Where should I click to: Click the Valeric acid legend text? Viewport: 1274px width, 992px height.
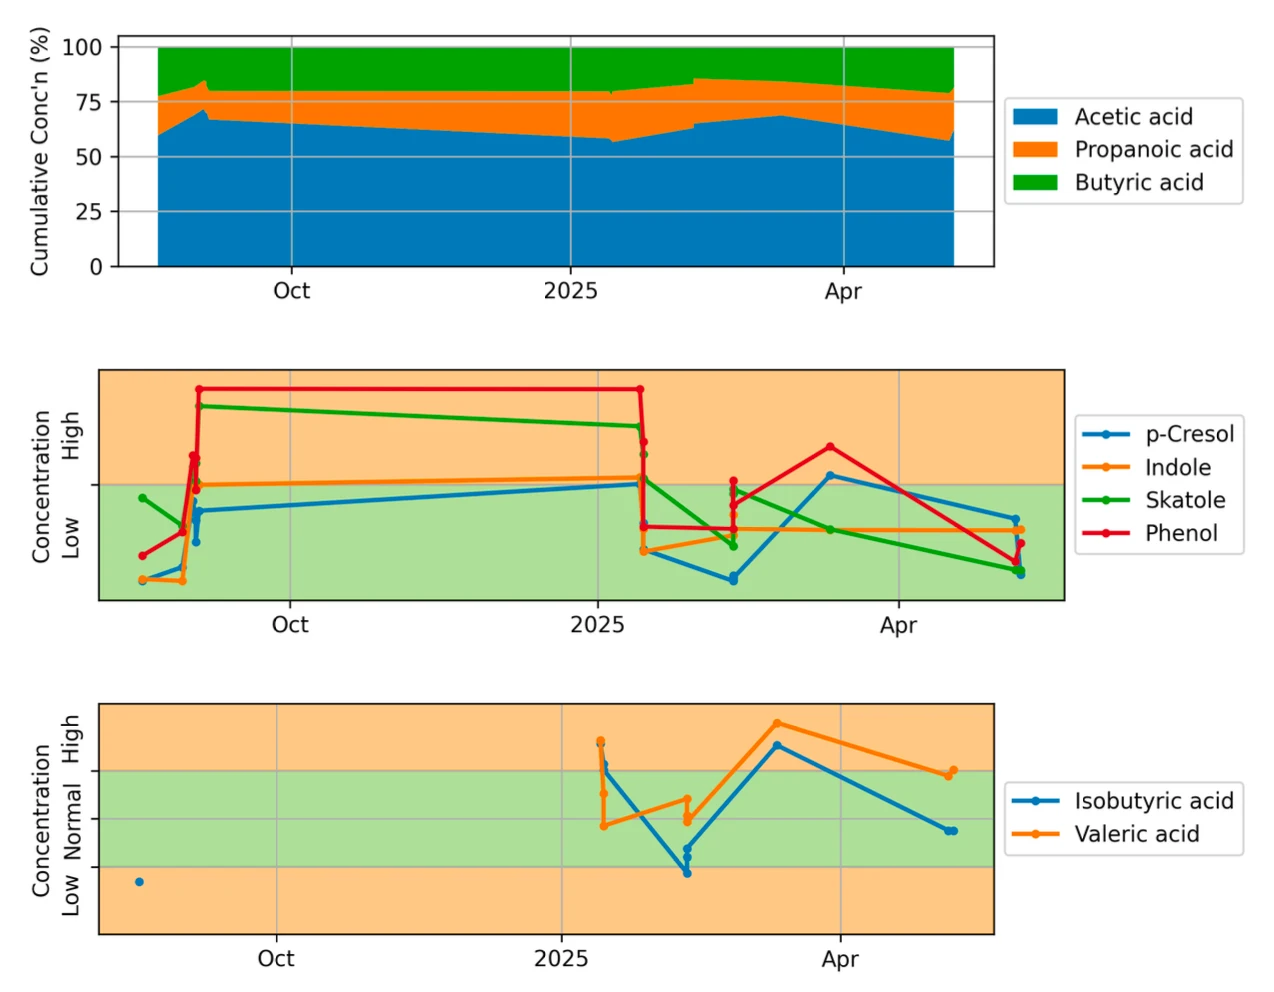[1136, 834]
